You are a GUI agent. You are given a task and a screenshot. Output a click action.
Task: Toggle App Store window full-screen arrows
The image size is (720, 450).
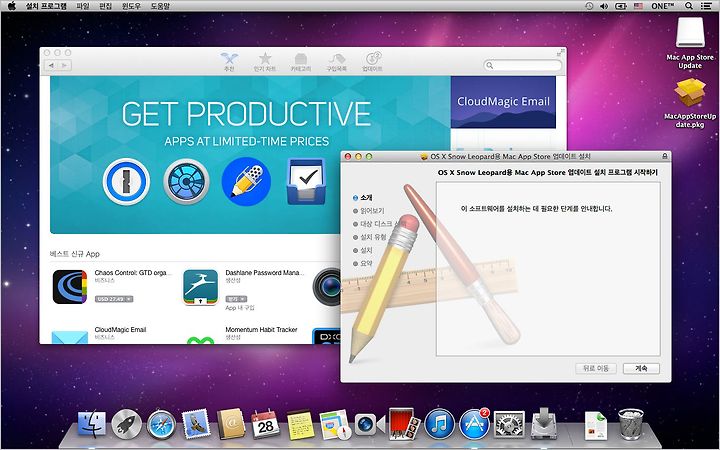(x=561, y=52)
